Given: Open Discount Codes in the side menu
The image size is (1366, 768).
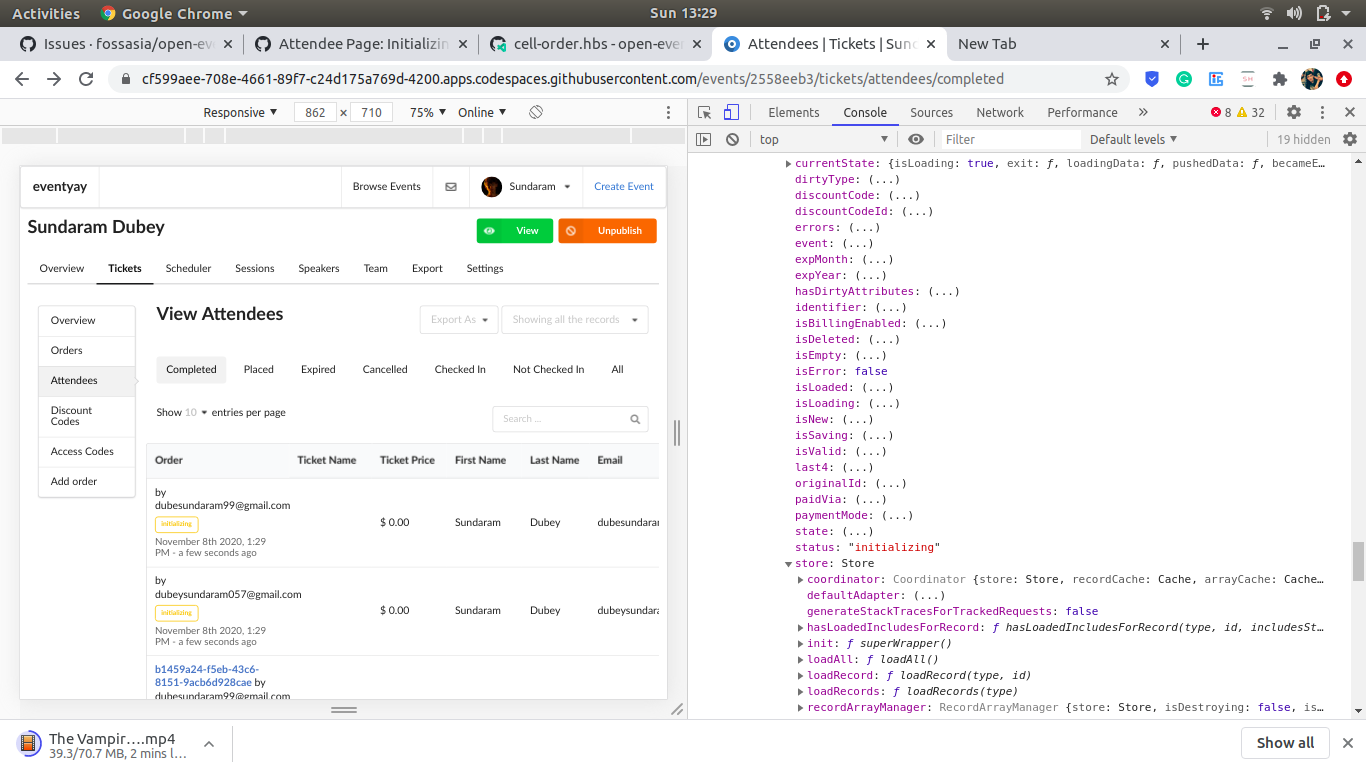Looking at the screenshot, I should (x=86, y=416).
